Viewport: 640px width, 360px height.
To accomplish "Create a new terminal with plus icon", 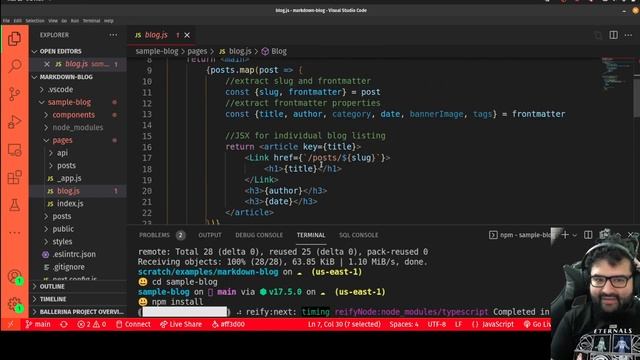I will click(565, 235).
